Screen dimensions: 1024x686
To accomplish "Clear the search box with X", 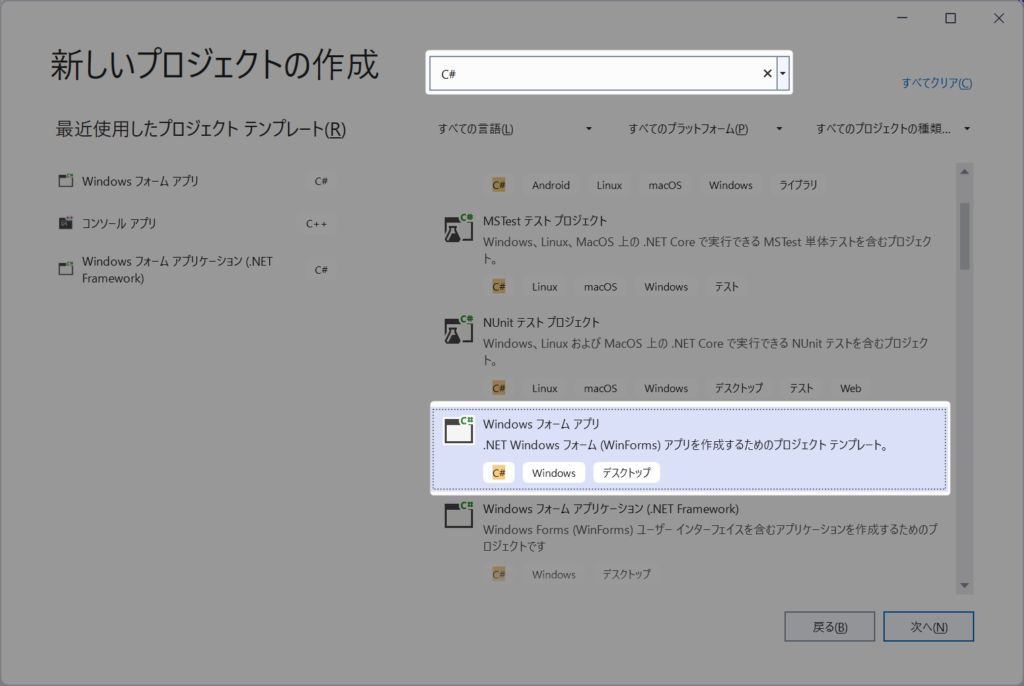I will (x=767, y=73).
